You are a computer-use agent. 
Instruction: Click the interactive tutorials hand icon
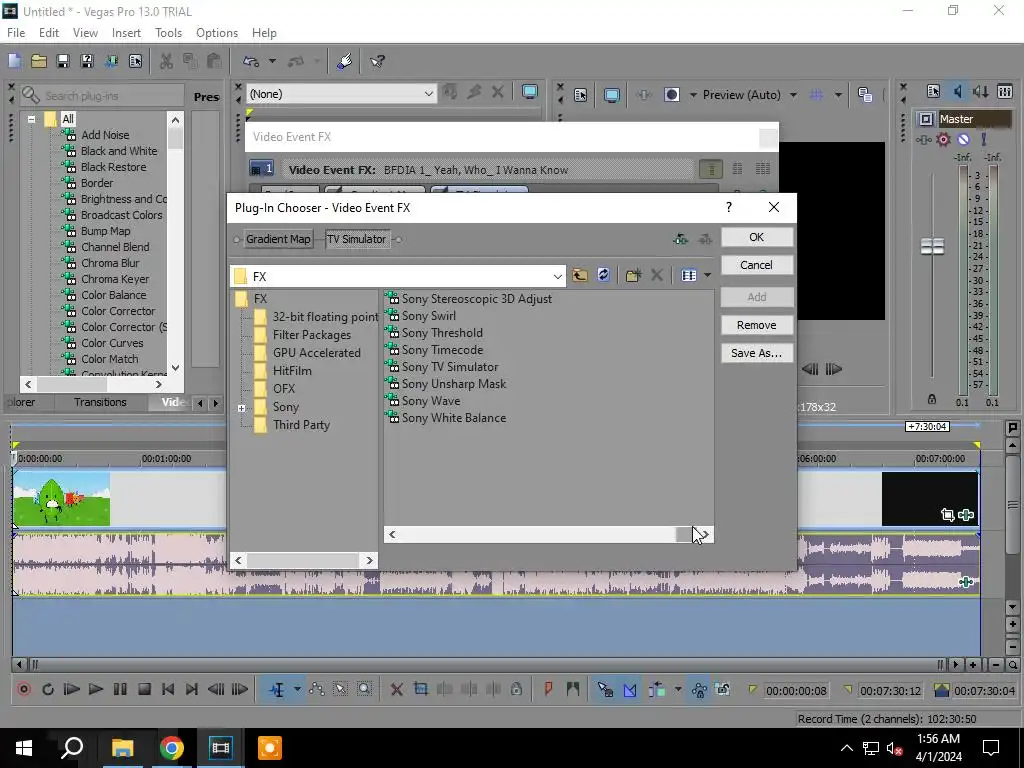pos(345,61)
